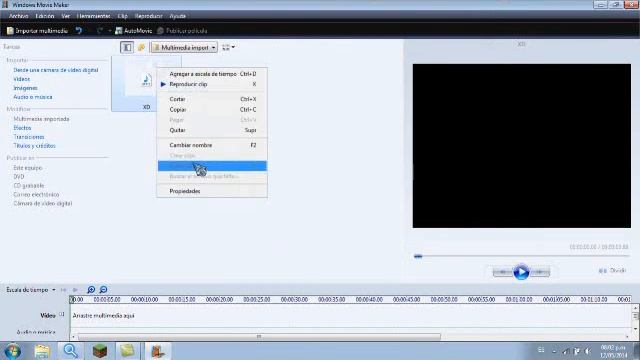The width and height of the screenshot is (640, 360).
Task: Open the Archivo menu
Action: pos(18,16)
